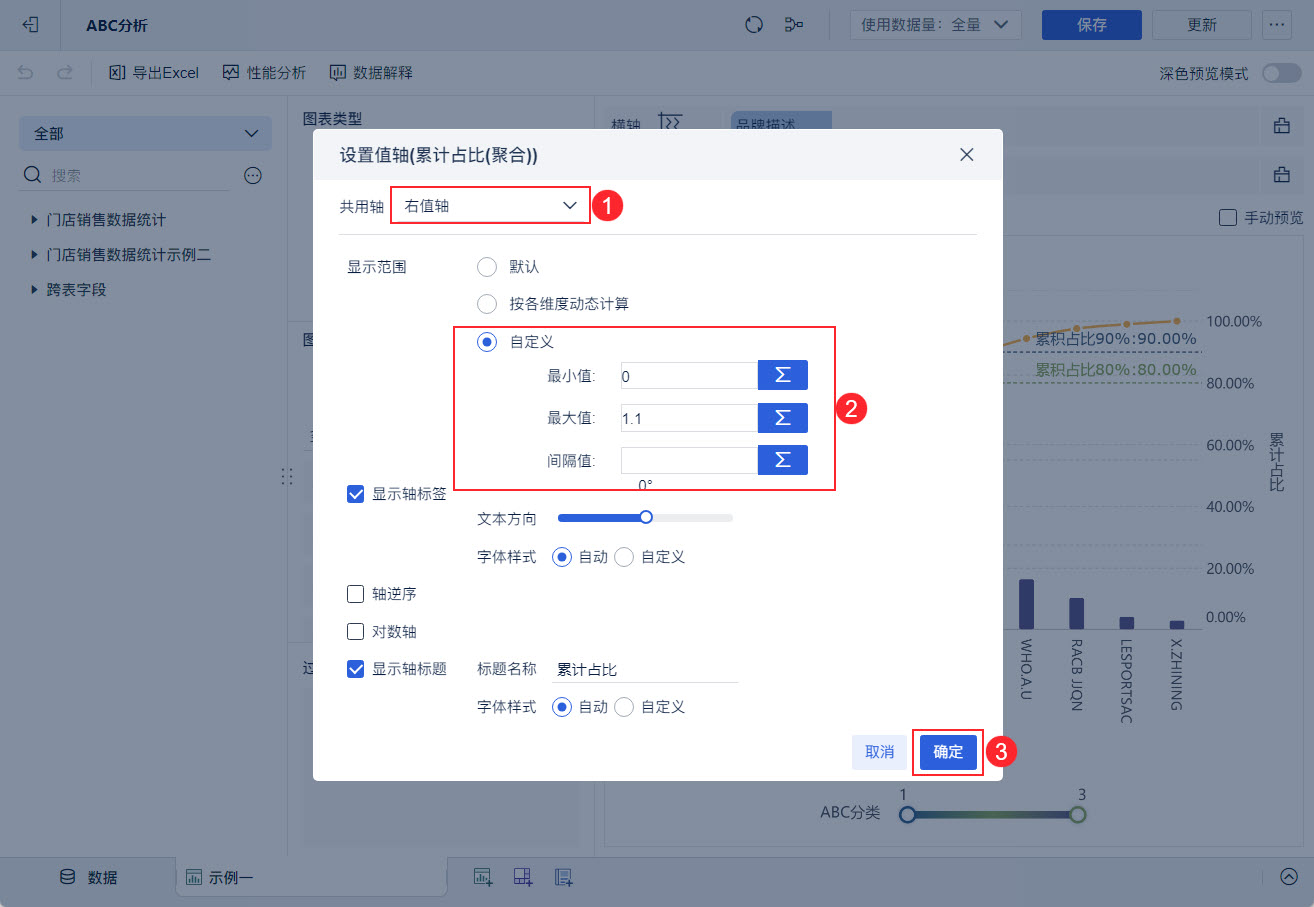1314x907 pixels.
Task: Select 按各维度动态计算 radio option
Action: click(x=487, y=303)
